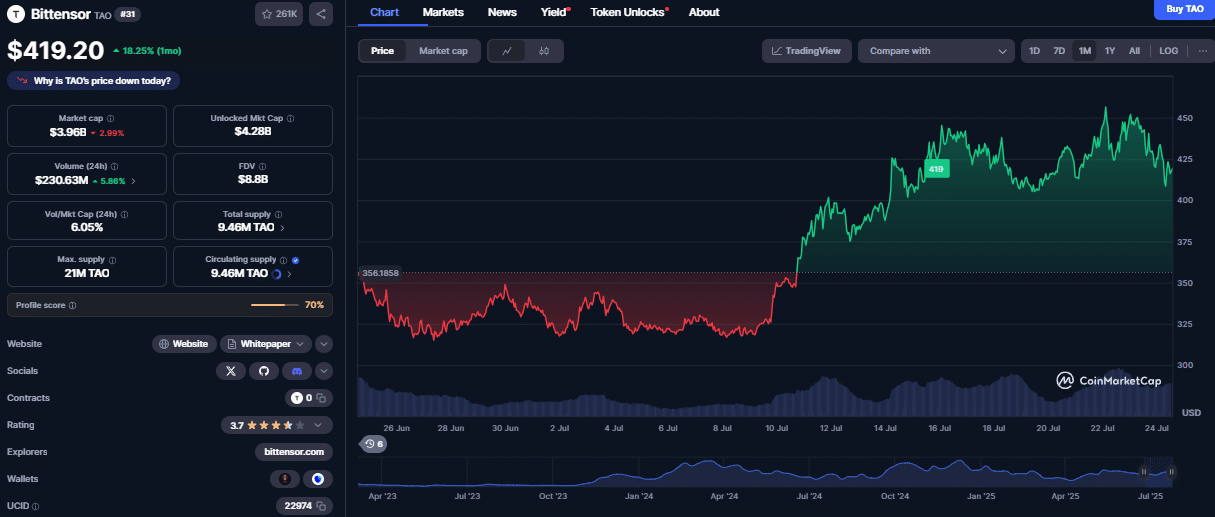
Task: Click the share icon beside the watchlist count
Action: pyautogui.click(x=321, y=14)
